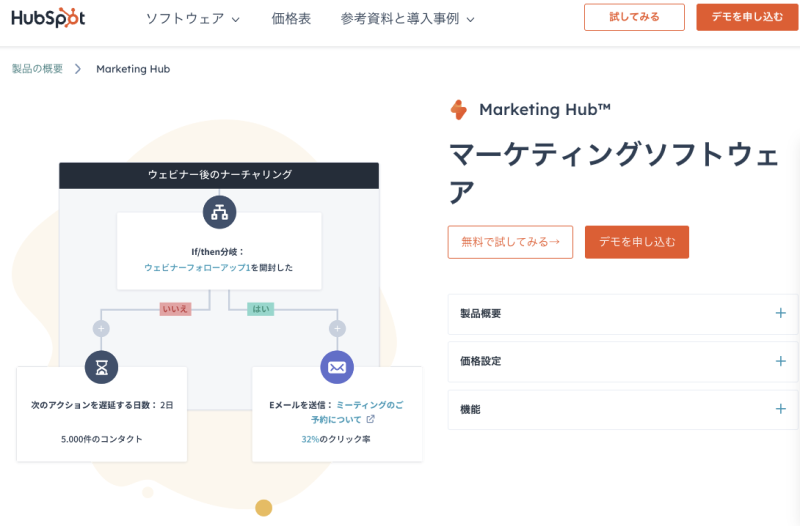800x526 pixels.
Task: Click the Marketing Hub™ title text
Action: 544,110
